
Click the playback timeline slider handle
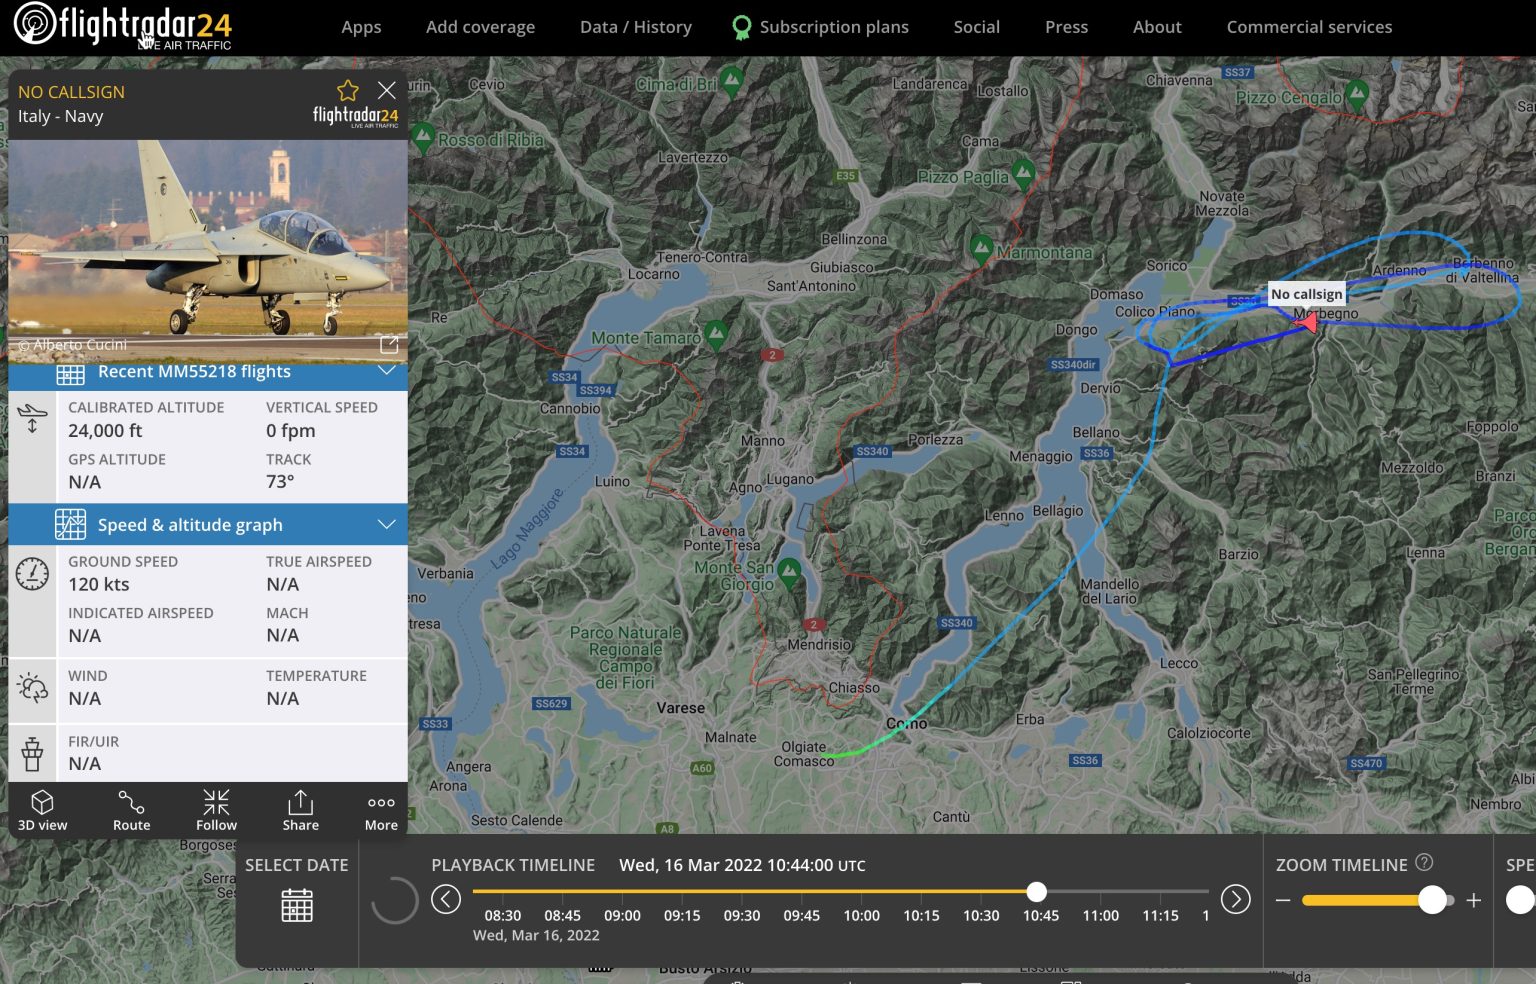click(1036, 892)
